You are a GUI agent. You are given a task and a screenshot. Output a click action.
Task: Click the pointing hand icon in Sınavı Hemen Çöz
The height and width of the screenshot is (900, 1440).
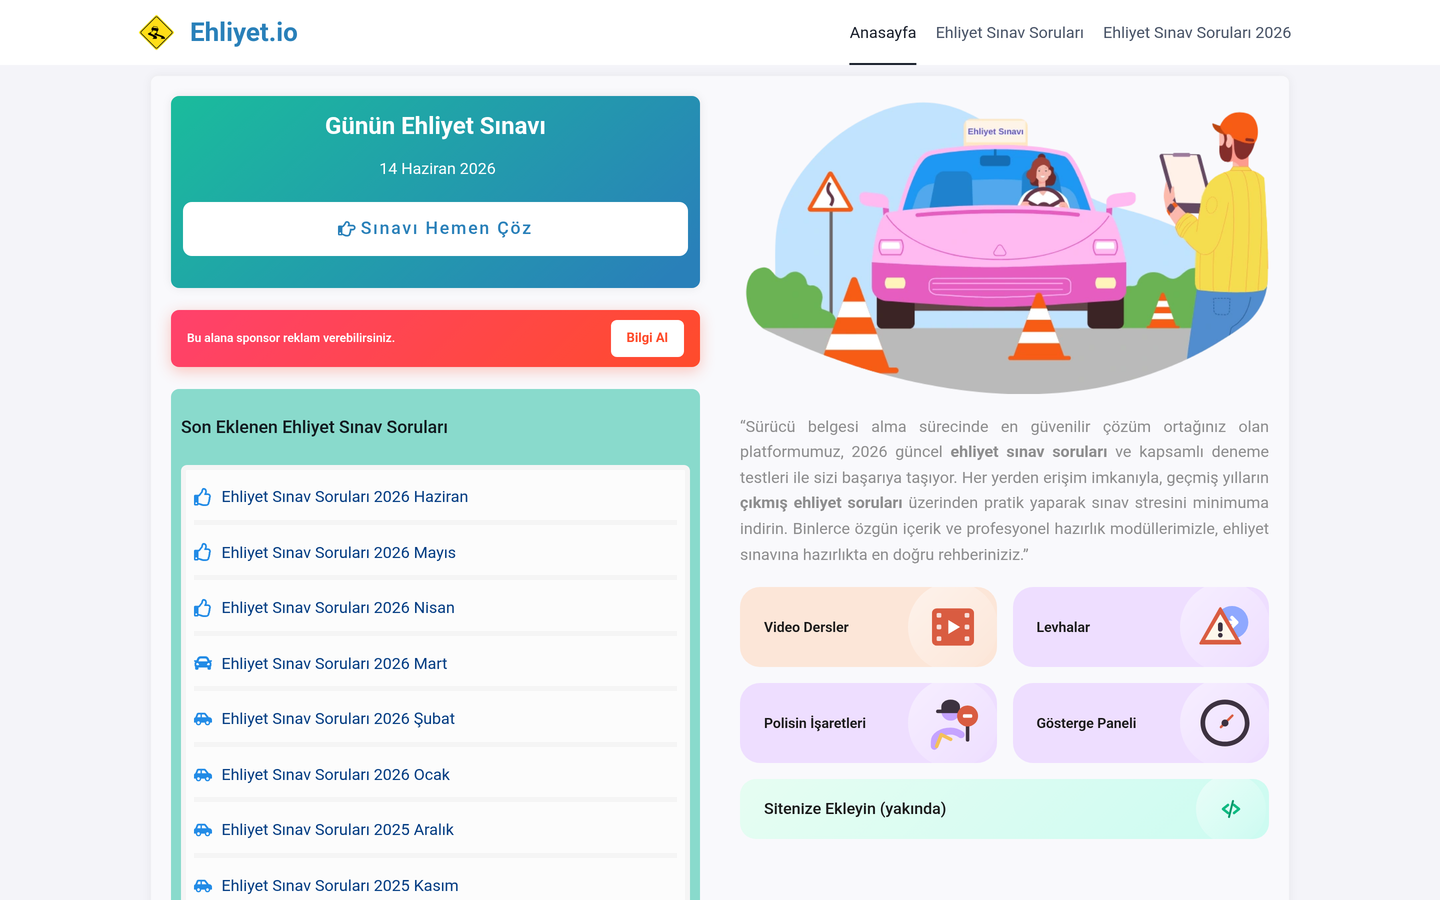347,229
